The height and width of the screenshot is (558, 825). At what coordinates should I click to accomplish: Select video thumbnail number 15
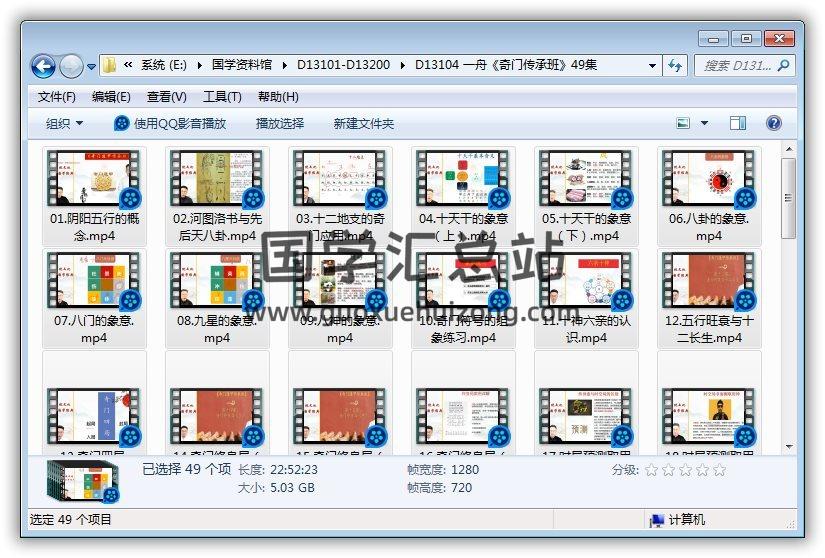pyautogui.click(x=340, y=417)
